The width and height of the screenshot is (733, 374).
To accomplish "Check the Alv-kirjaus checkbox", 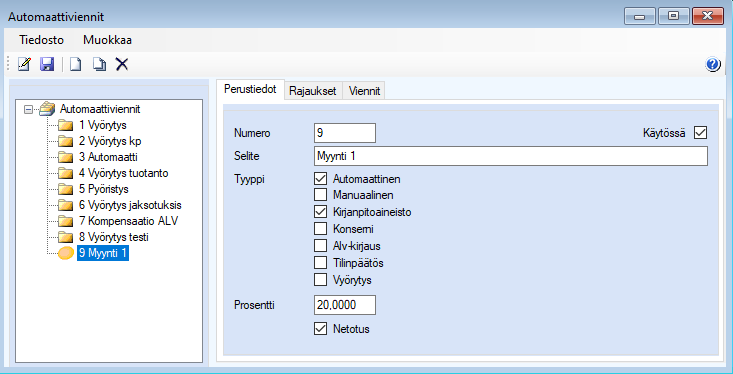I will click(321, 246).
